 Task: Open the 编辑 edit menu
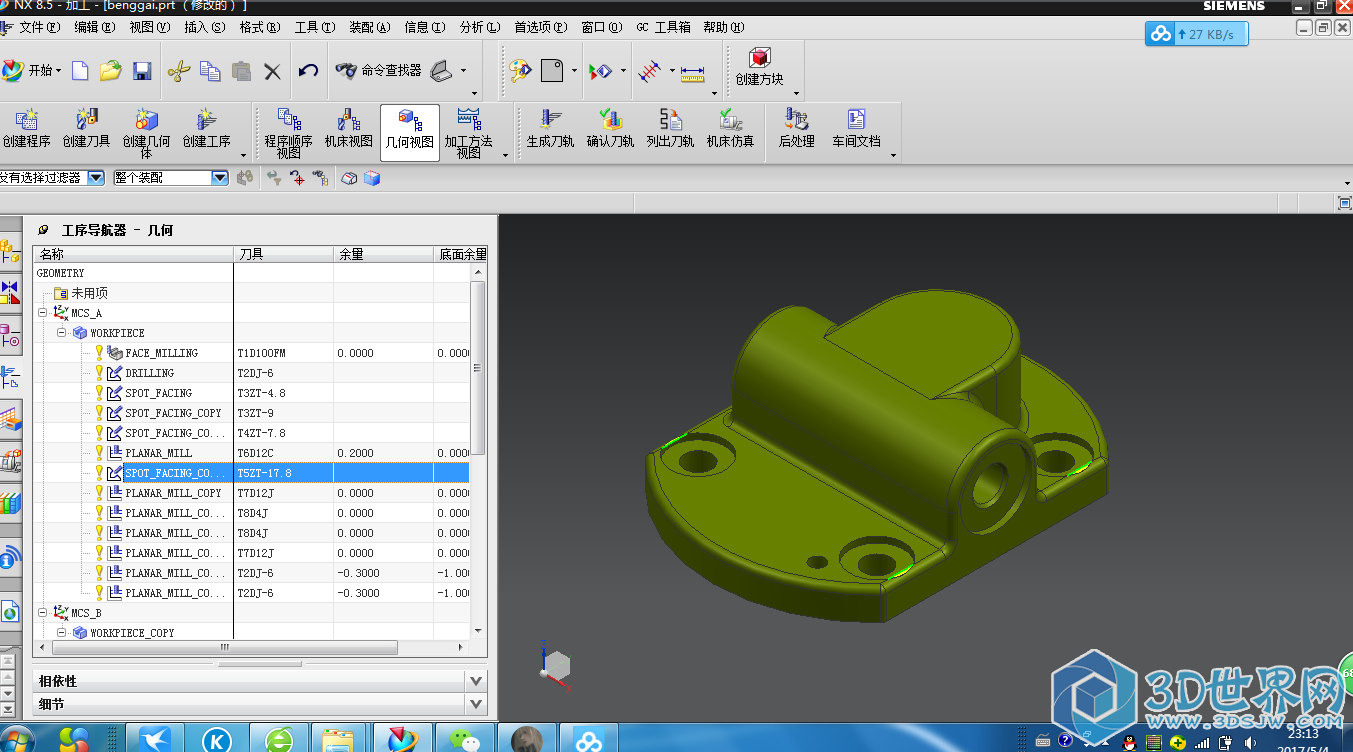[95, 27]
